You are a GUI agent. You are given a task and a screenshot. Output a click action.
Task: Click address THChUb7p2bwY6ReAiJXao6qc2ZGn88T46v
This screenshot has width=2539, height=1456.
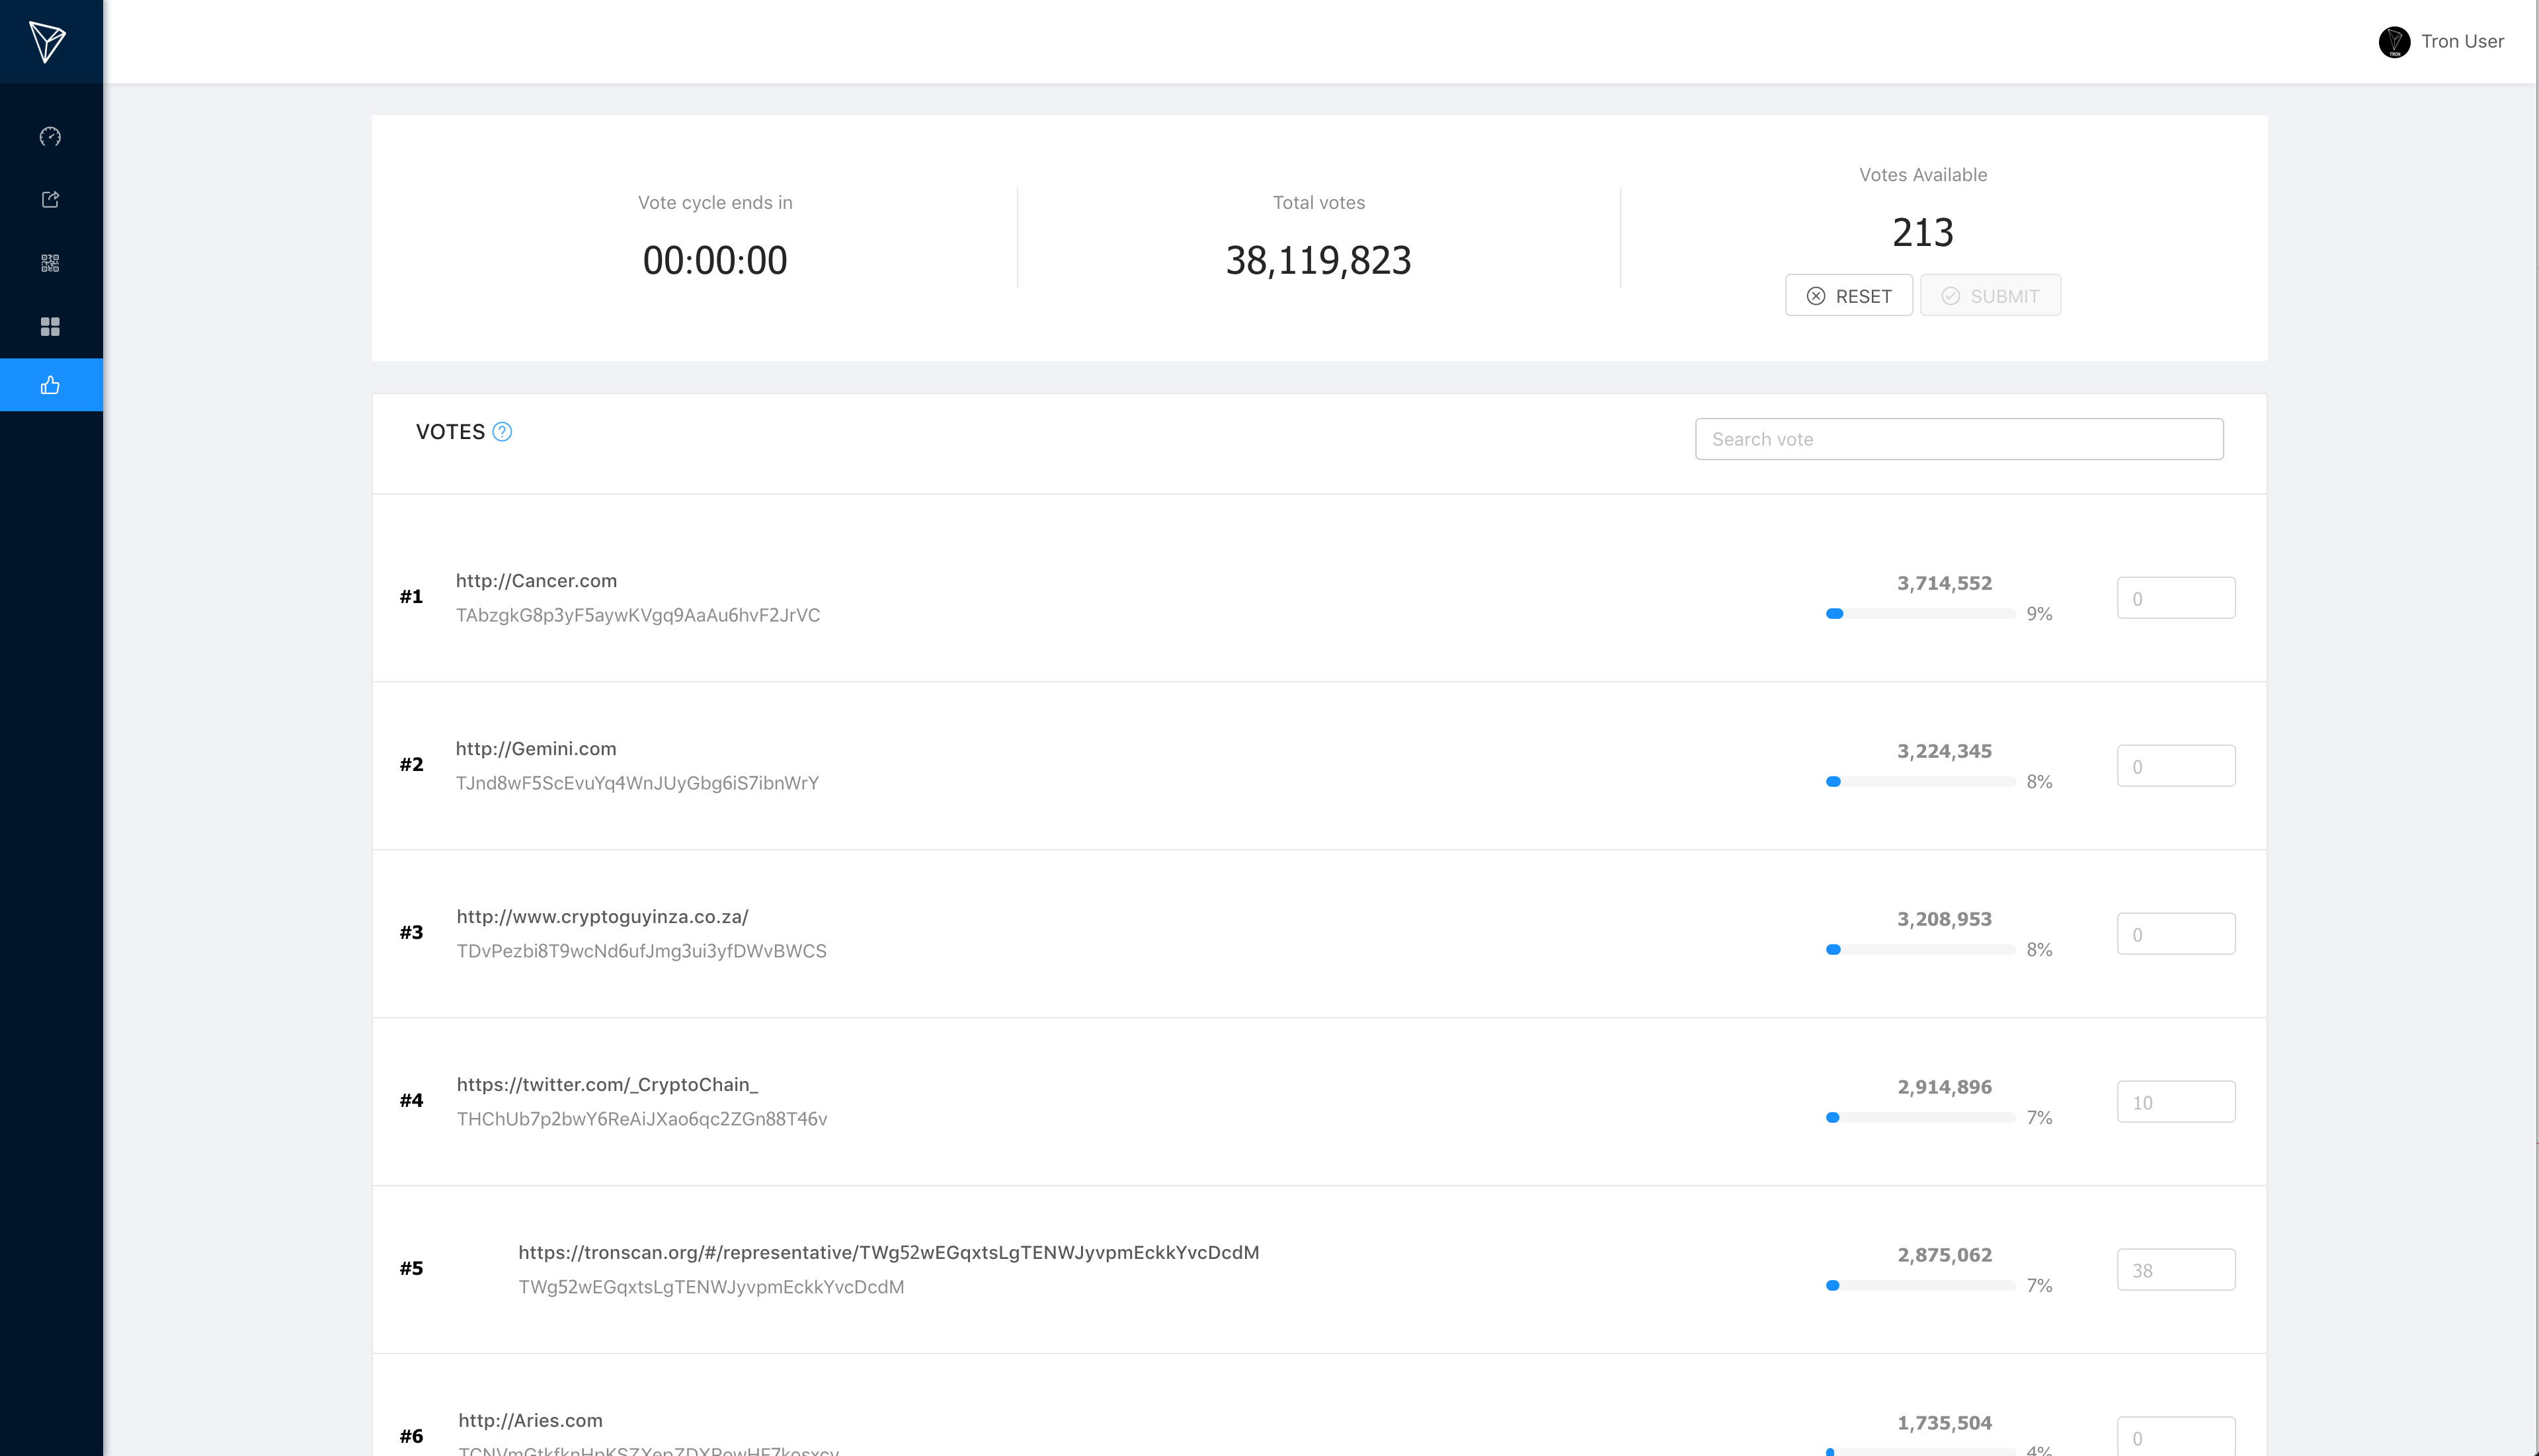[642, 1119]
